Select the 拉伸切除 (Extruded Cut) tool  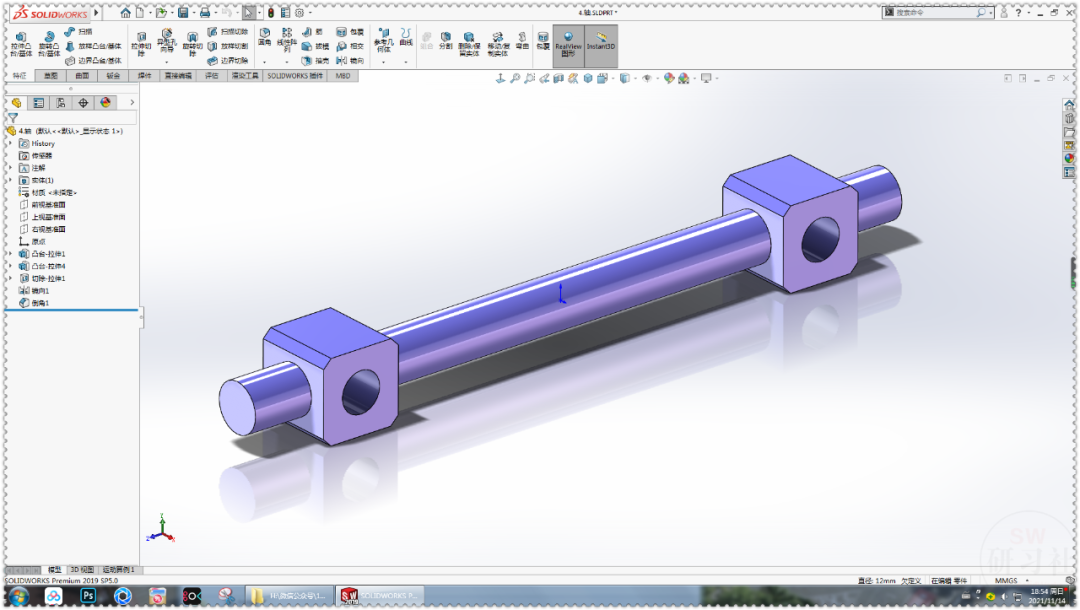[x=141, y=40]
